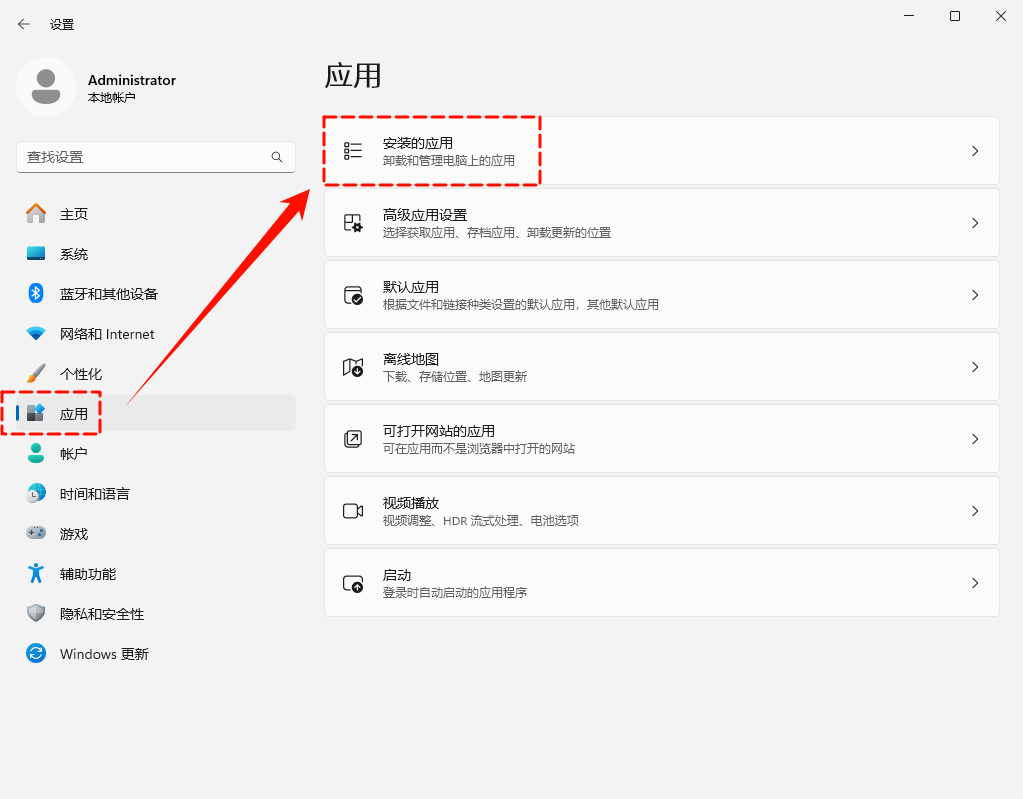This screenshot has height=799, width=1023.
Task: Click the Administrator profile avatar
Action: 46,87
